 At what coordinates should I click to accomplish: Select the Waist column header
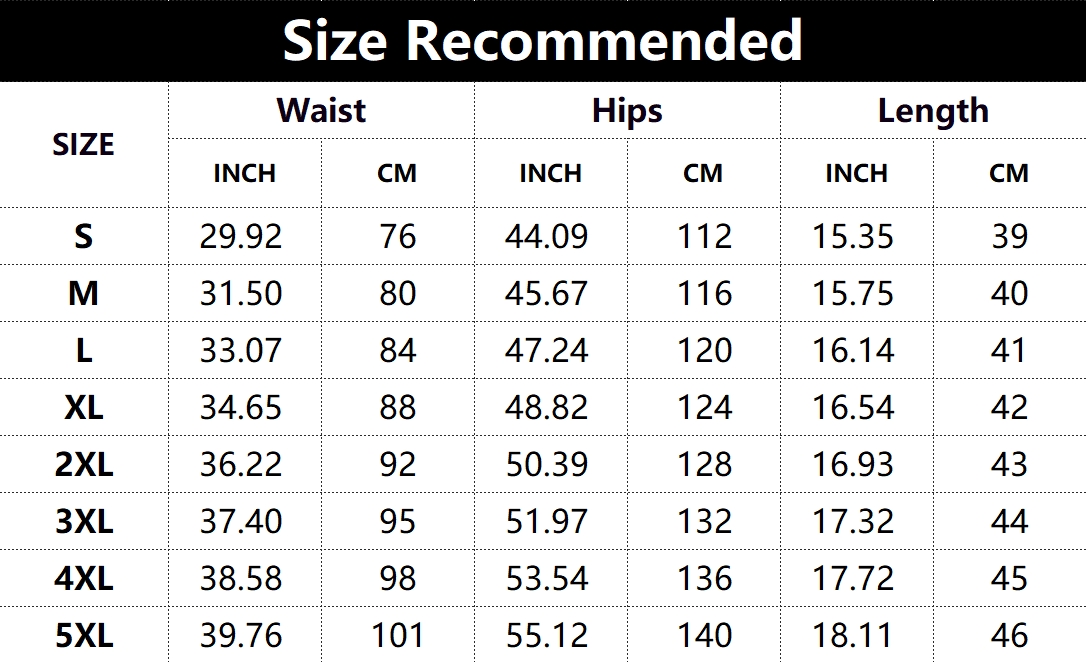(x=321, y=110)
